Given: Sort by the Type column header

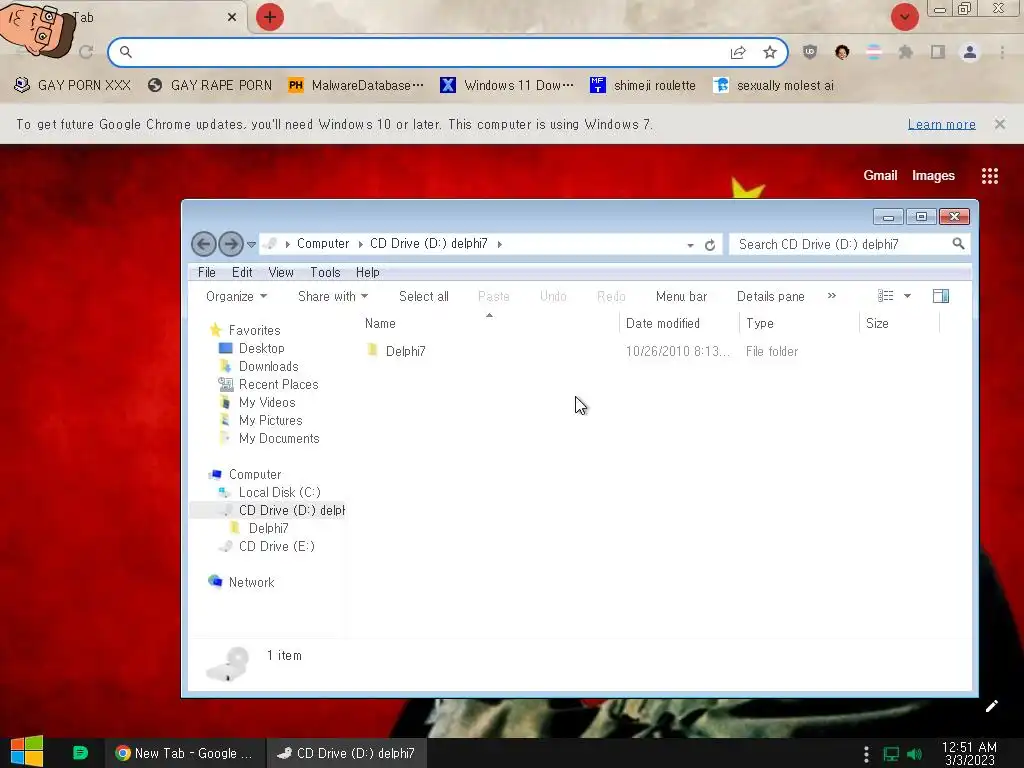Looking at the screenshot, I should click(800, 323).
